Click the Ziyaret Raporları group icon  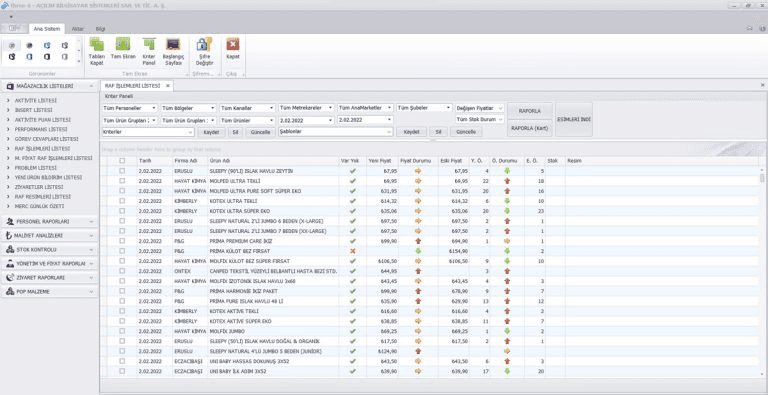click(10, 277)
